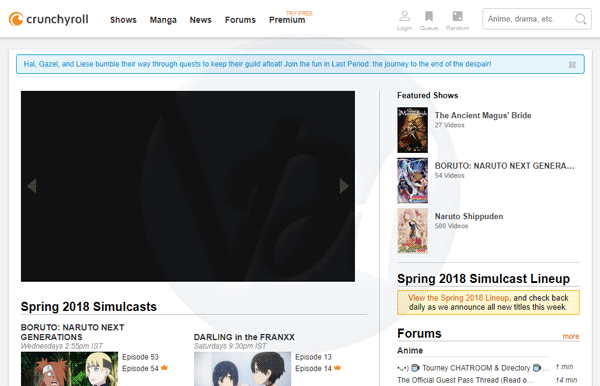Click the Anime forum category label
Viewport: 600px width, 386px height.
click(x=410, y=350)
